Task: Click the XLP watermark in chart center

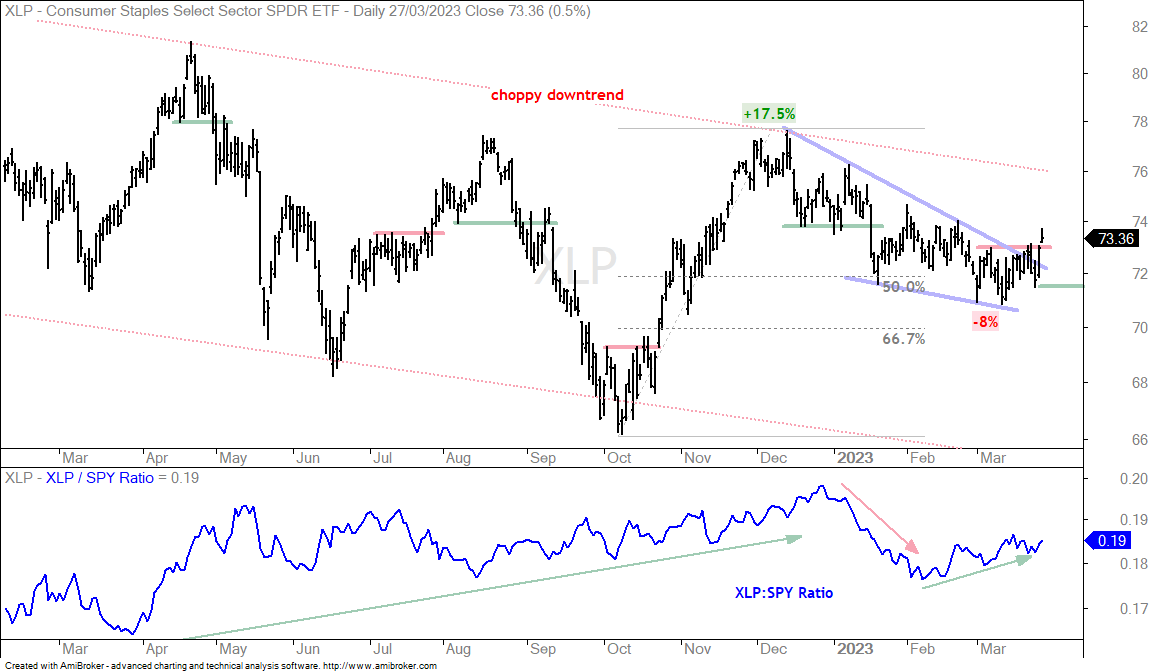Action: [575, 265]
